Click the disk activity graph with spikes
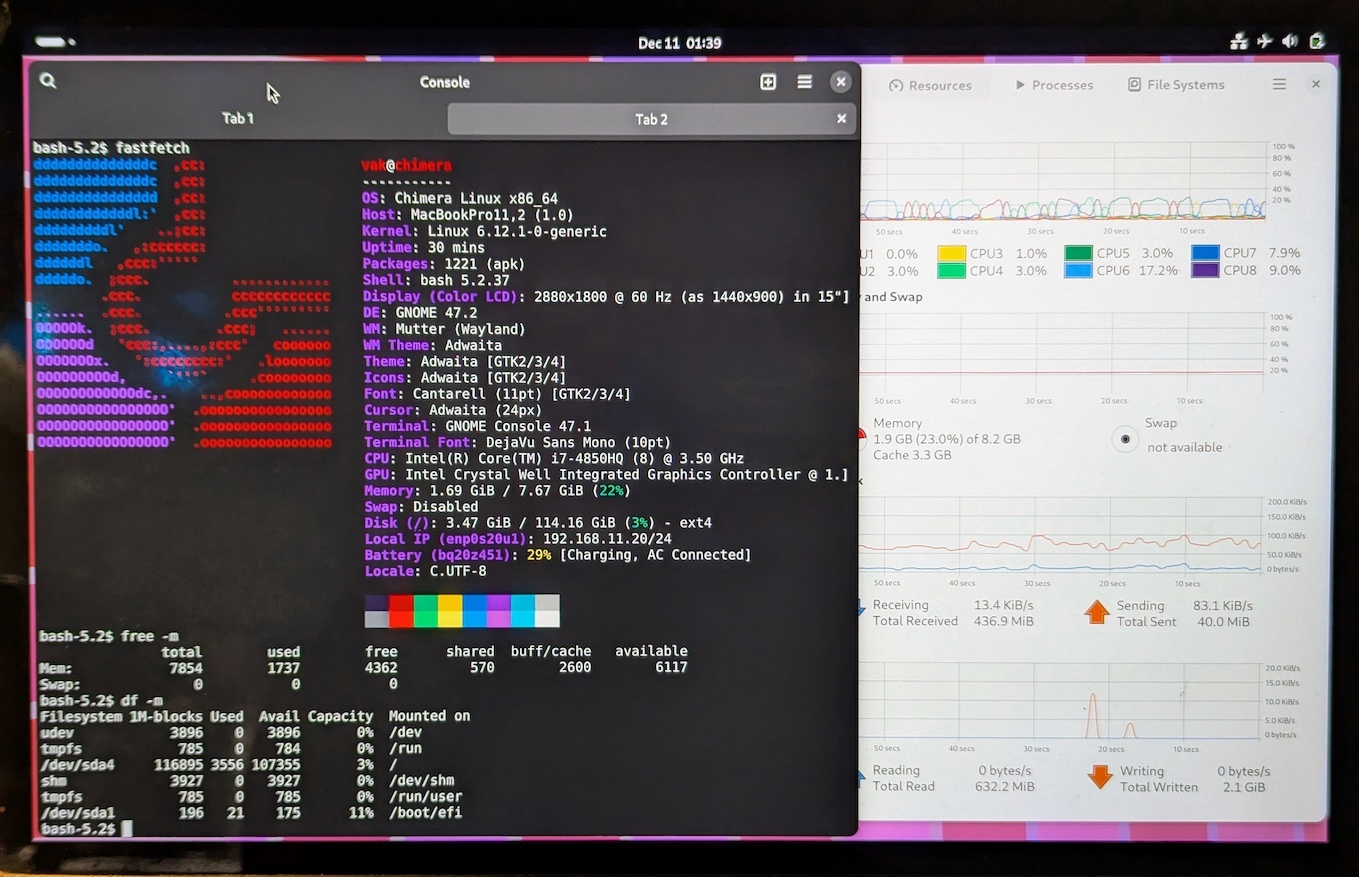This screenshot has width=1359, height=877. click(1062, 702)
